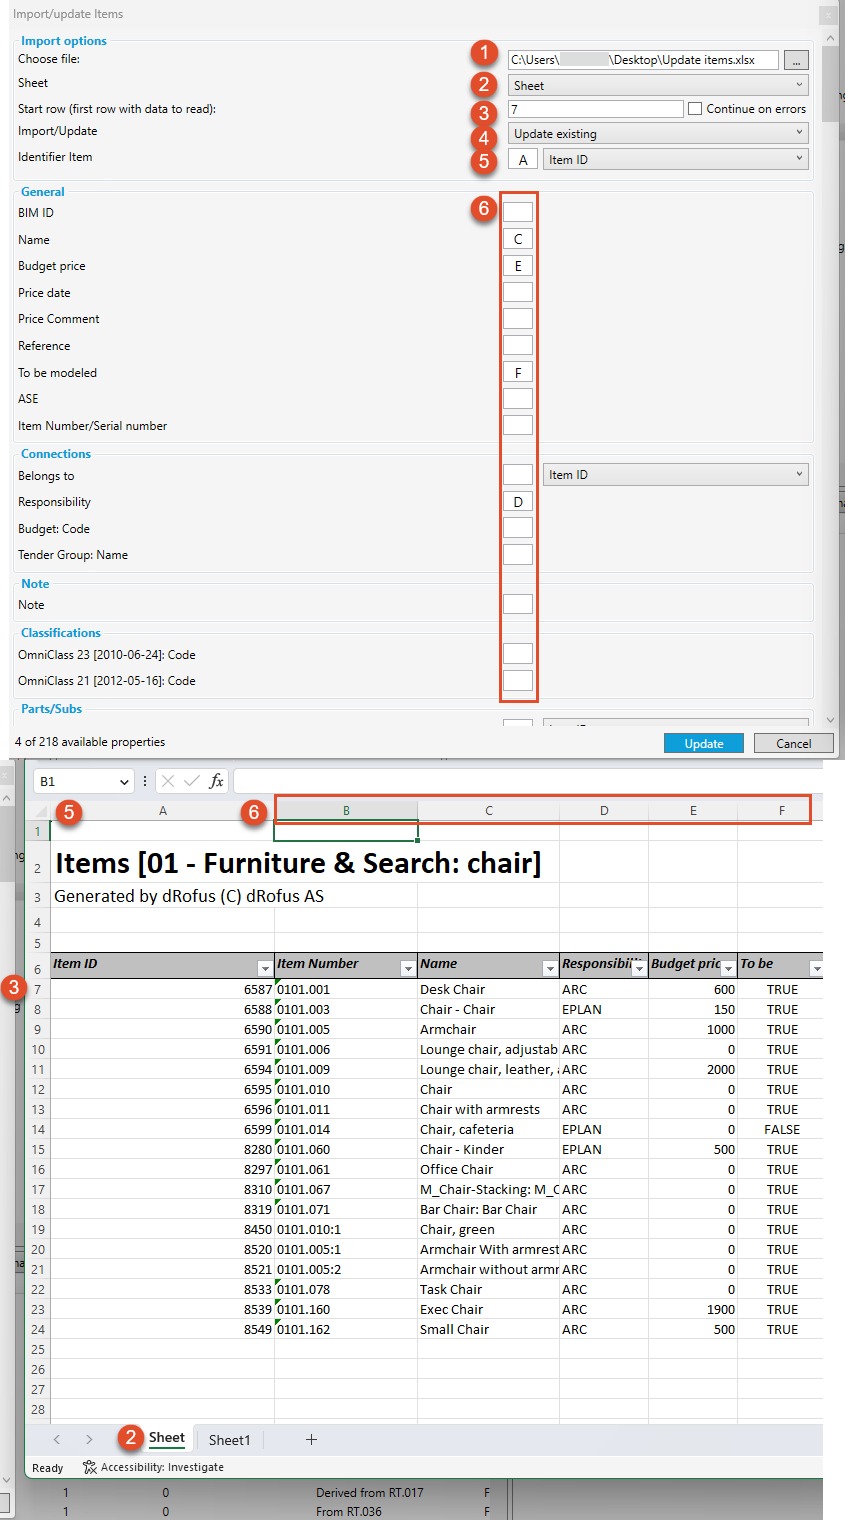Click the BIM ID column box

518,212
